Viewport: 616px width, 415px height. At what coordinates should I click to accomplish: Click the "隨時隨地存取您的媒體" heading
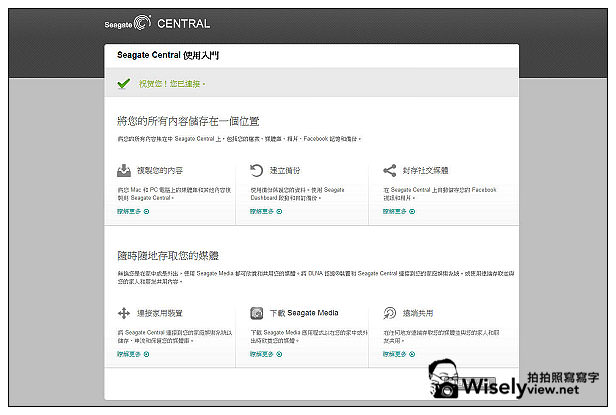(x=168, y=256)
